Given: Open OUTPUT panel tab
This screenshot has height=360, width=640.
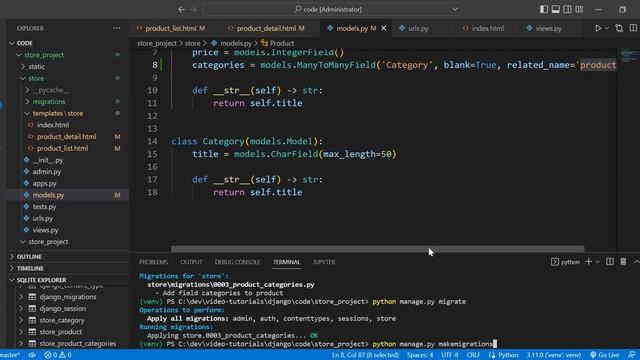Looking at the screenshot, I should click(191, 262).
